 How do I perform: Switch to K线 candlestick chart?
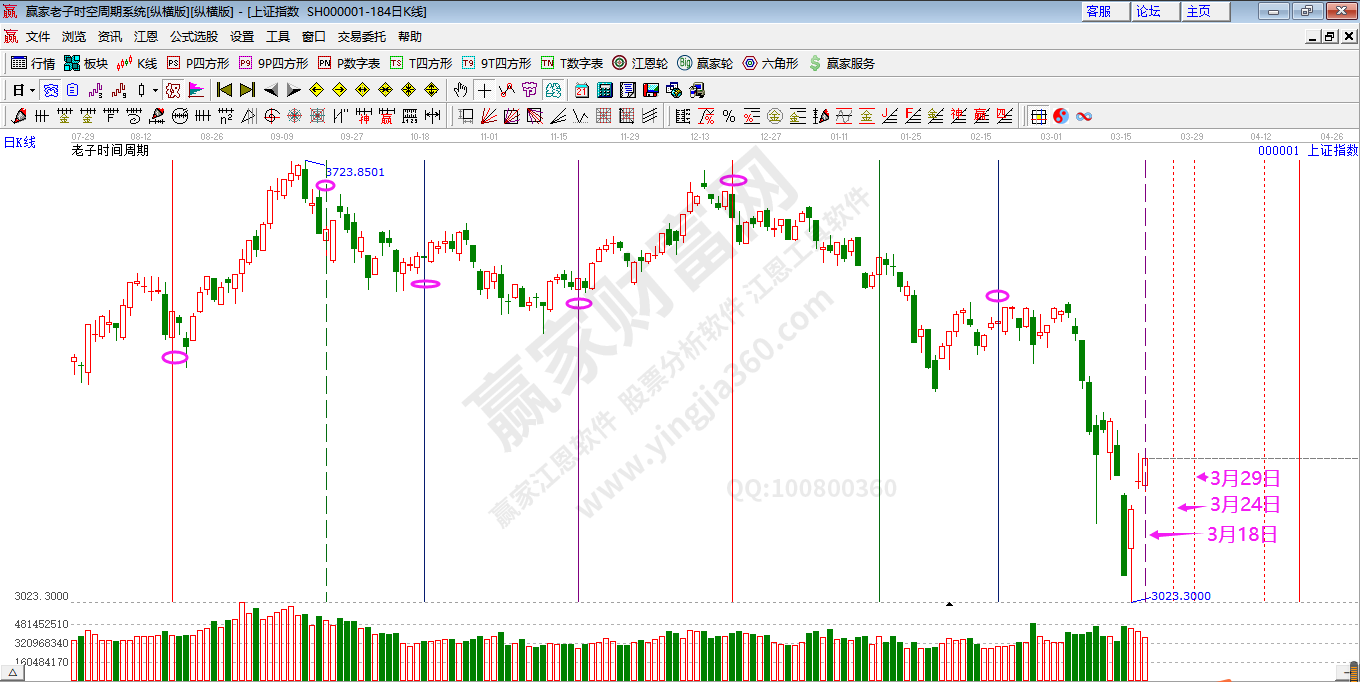137,63
